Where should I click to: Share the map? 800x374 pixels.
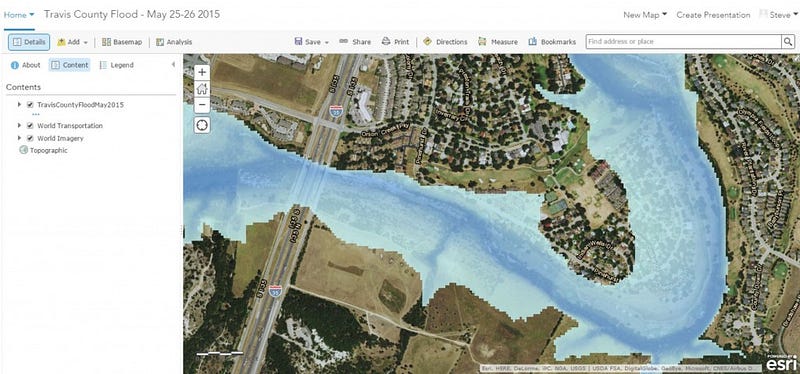coord(355,42)
